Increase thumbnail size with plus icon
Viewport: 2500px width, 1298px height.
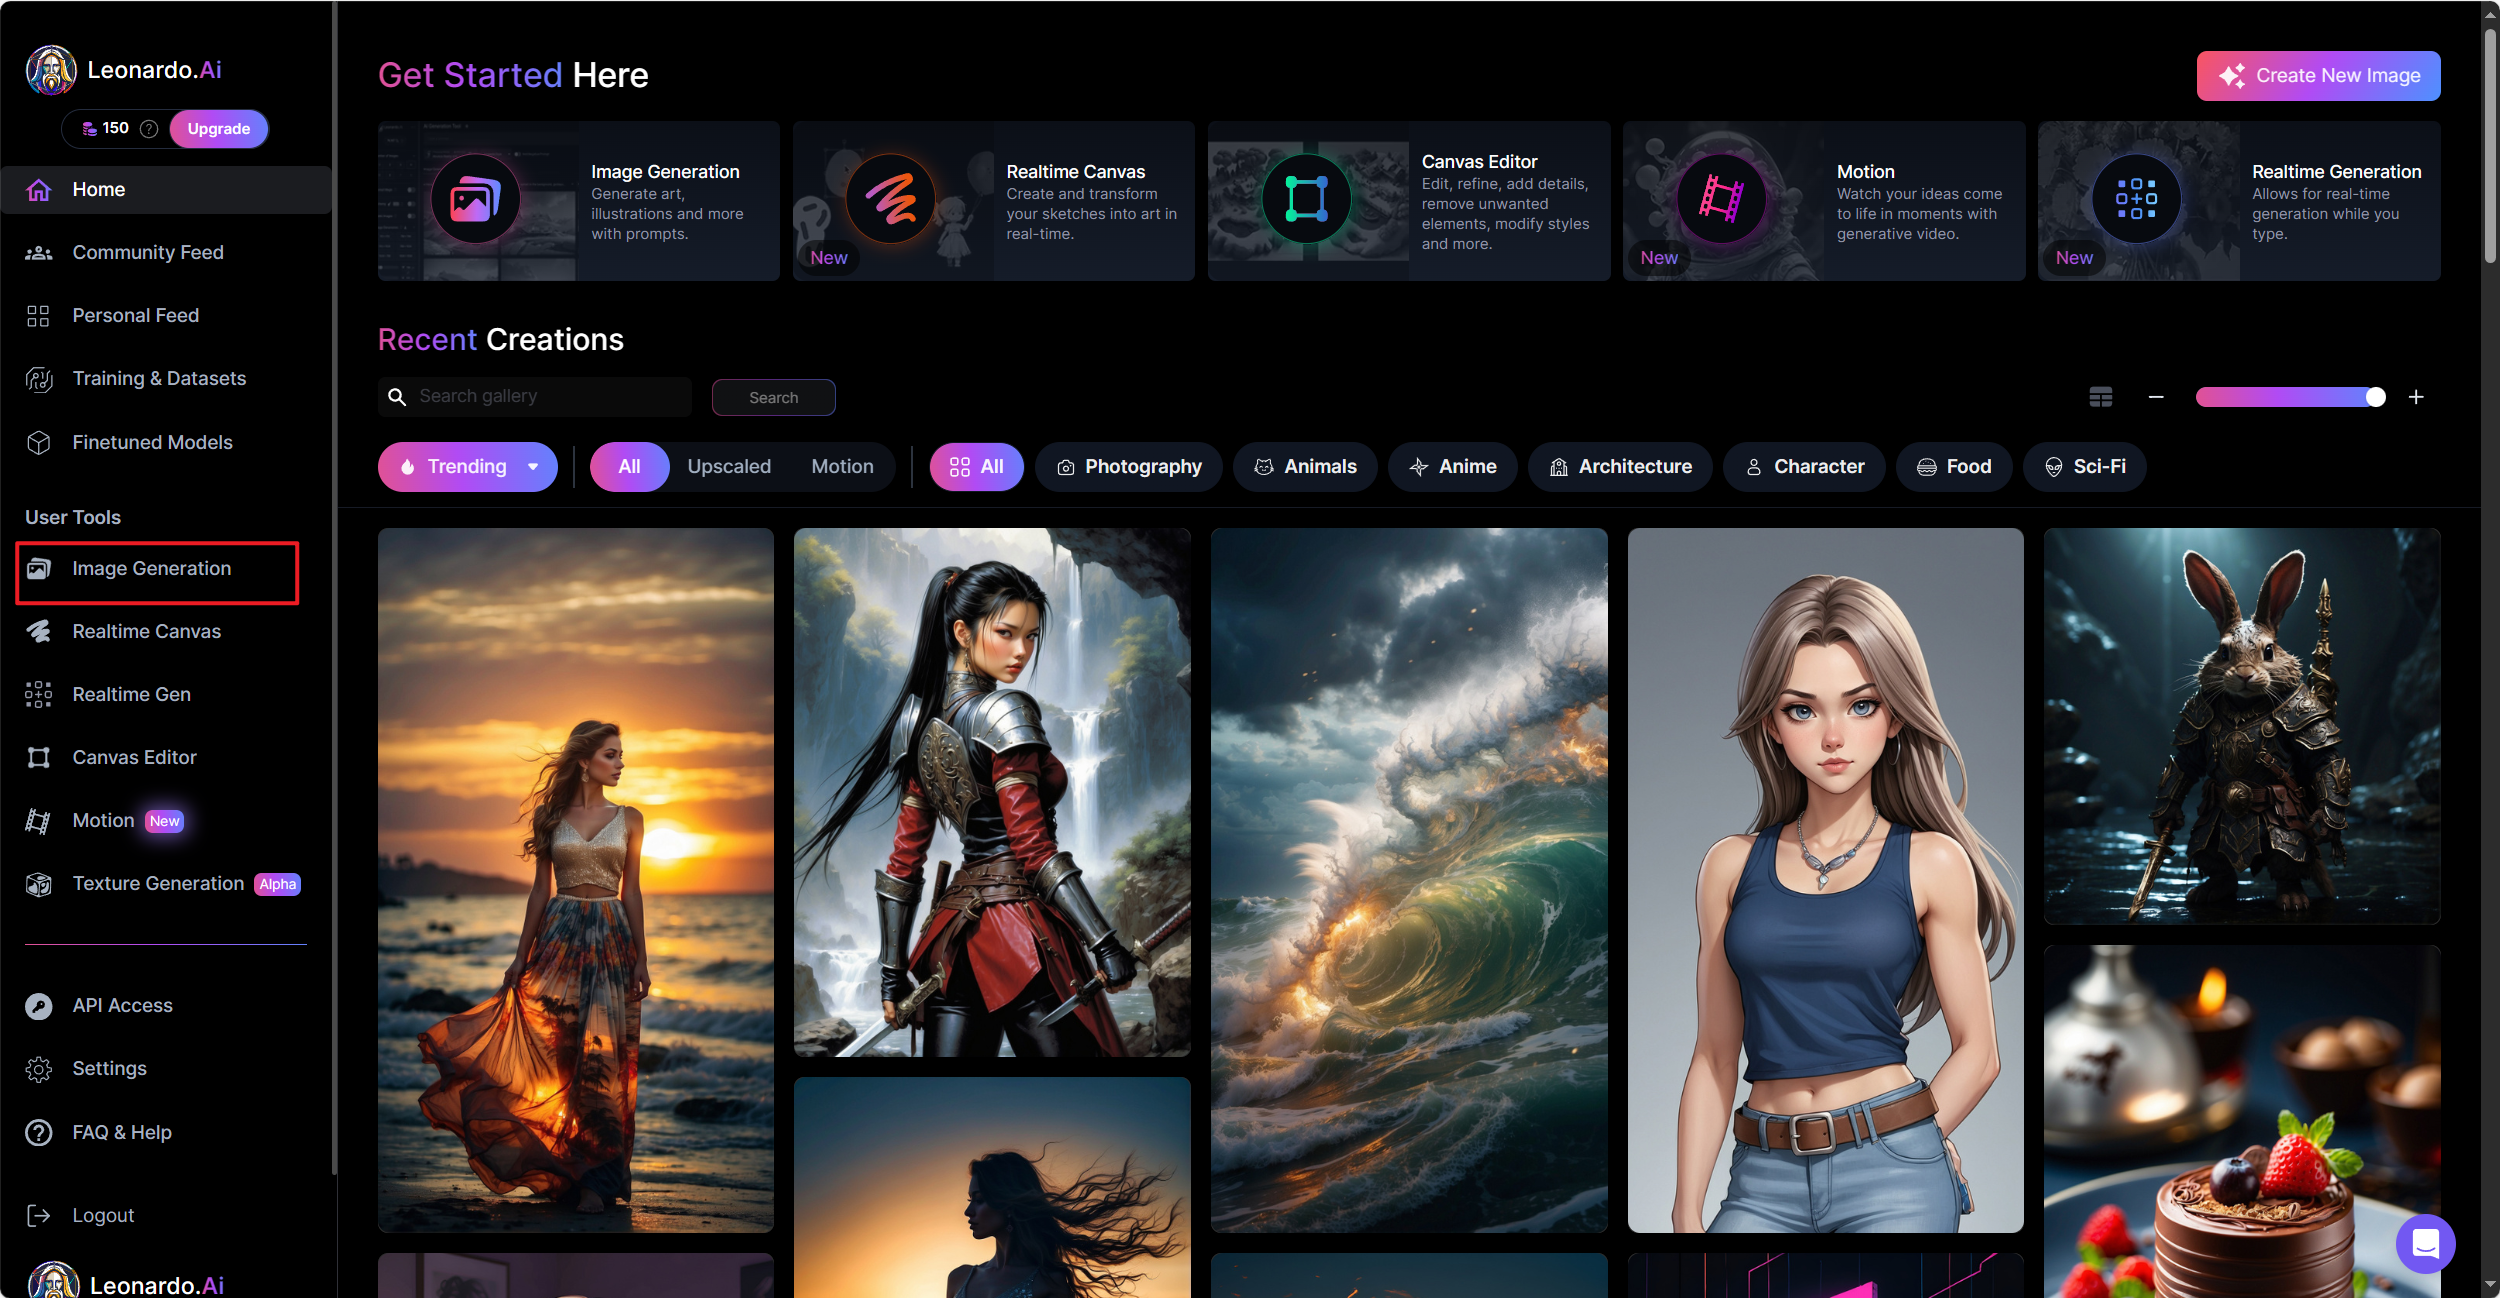click(2416, 397)
